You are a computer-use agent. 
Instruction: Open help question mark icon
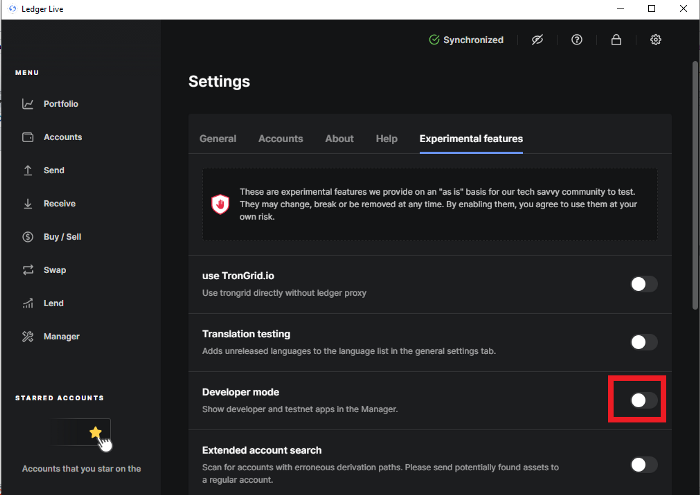(x=576, y=40)
